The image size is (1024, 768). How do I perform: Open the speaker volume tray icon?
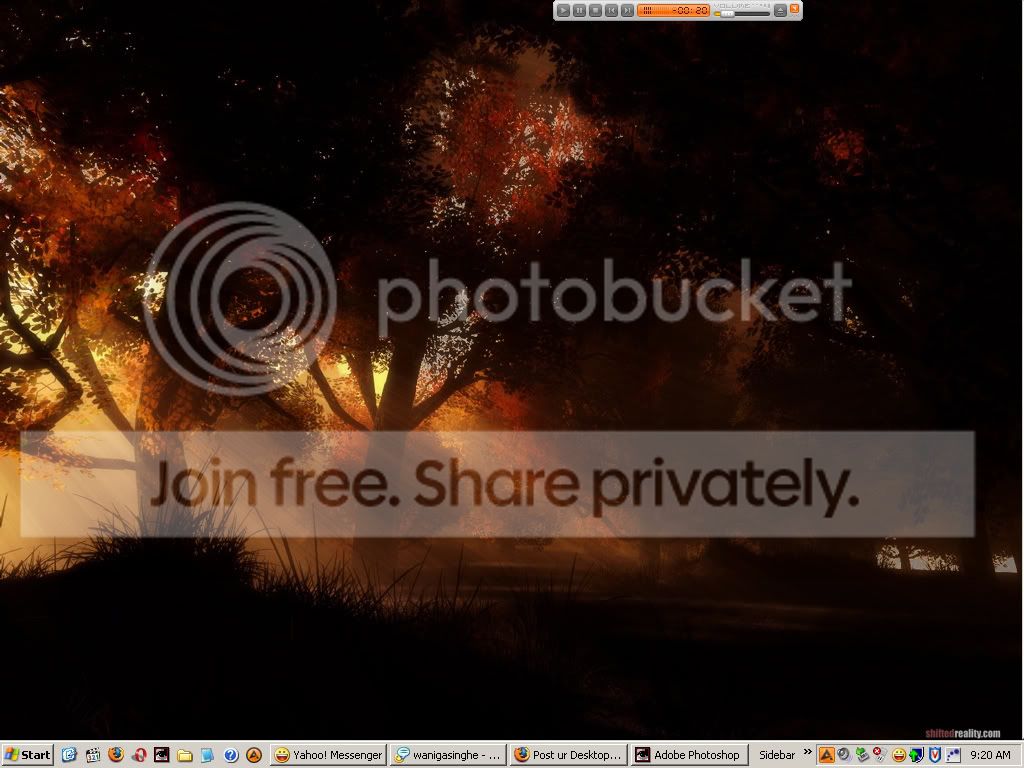pyautogui.click(x=843, y=754)
